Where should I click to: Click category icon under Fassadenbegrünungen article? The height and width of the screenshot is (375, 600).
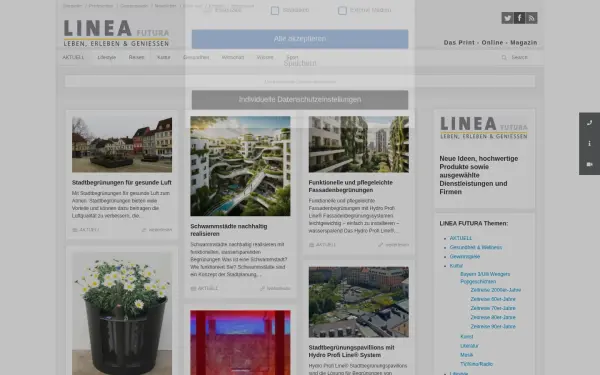coord(311,245)
